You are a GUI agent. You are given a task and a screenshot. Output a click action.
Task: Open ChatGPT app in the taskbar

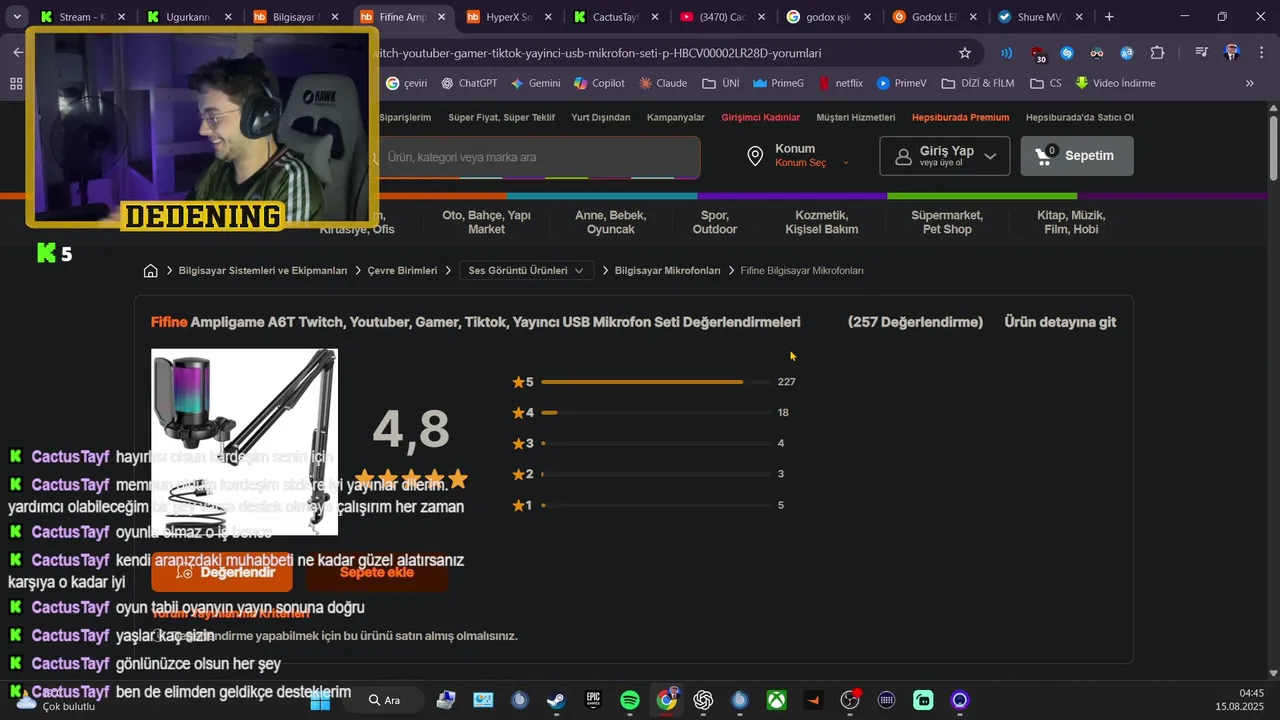703,700
